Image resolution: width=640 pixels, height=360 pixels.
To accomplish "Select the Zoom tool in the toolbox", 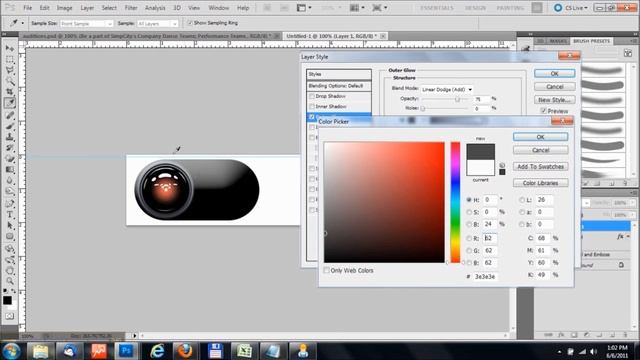I will click(x=9, y=281).
